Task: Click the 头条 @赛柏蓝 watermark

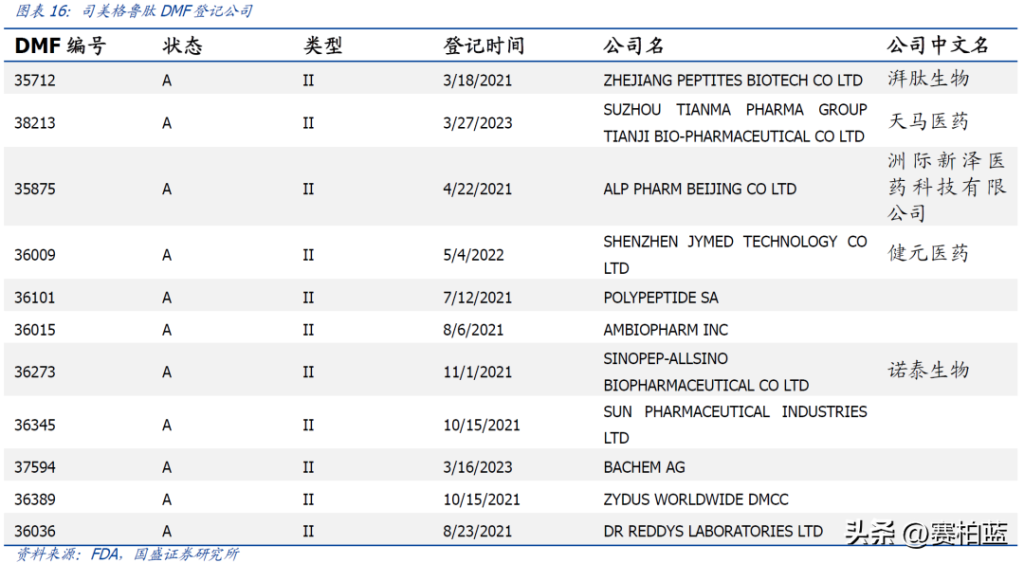Action: click(x=926, y=532)
